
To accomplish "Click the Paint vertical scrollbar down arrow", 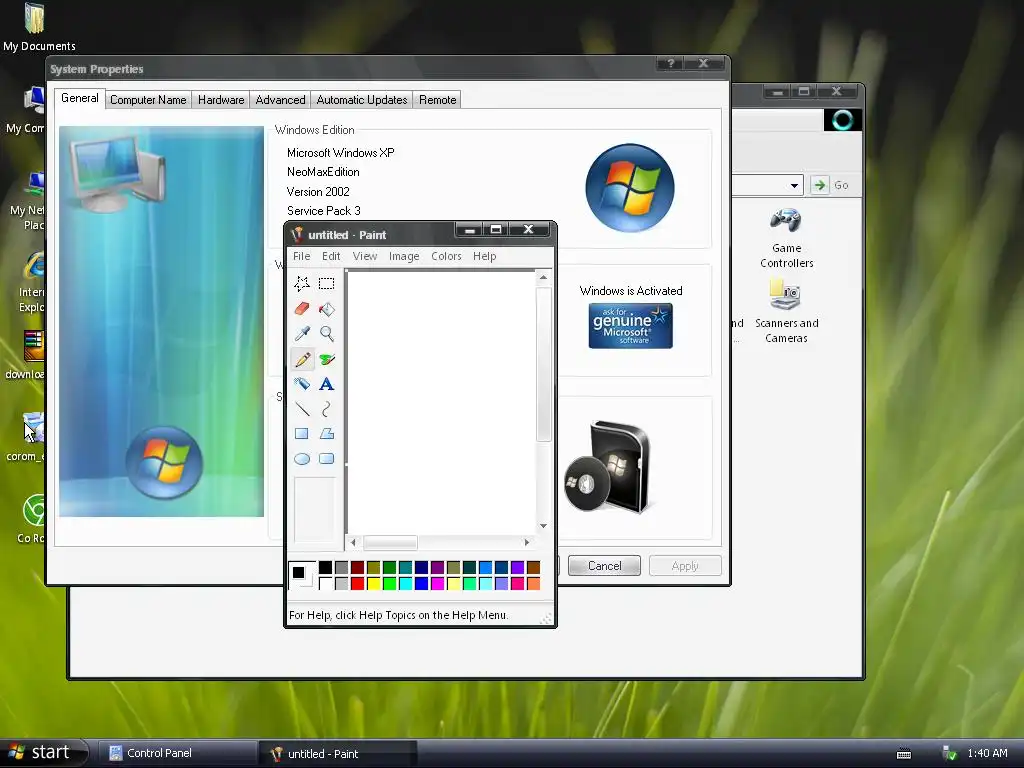I will point(543,526).
